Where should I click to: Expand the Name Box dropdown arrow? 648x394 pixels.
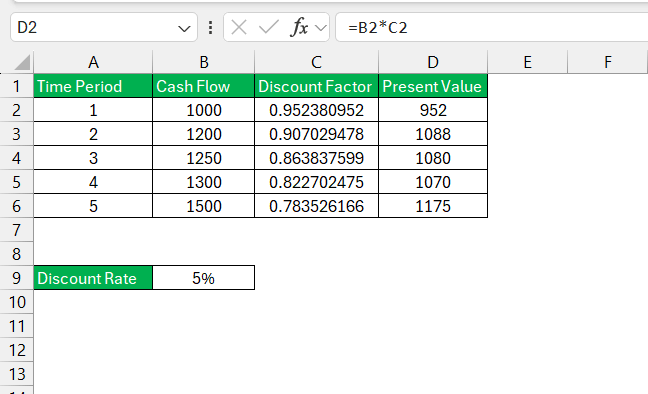tap(184, 29)
